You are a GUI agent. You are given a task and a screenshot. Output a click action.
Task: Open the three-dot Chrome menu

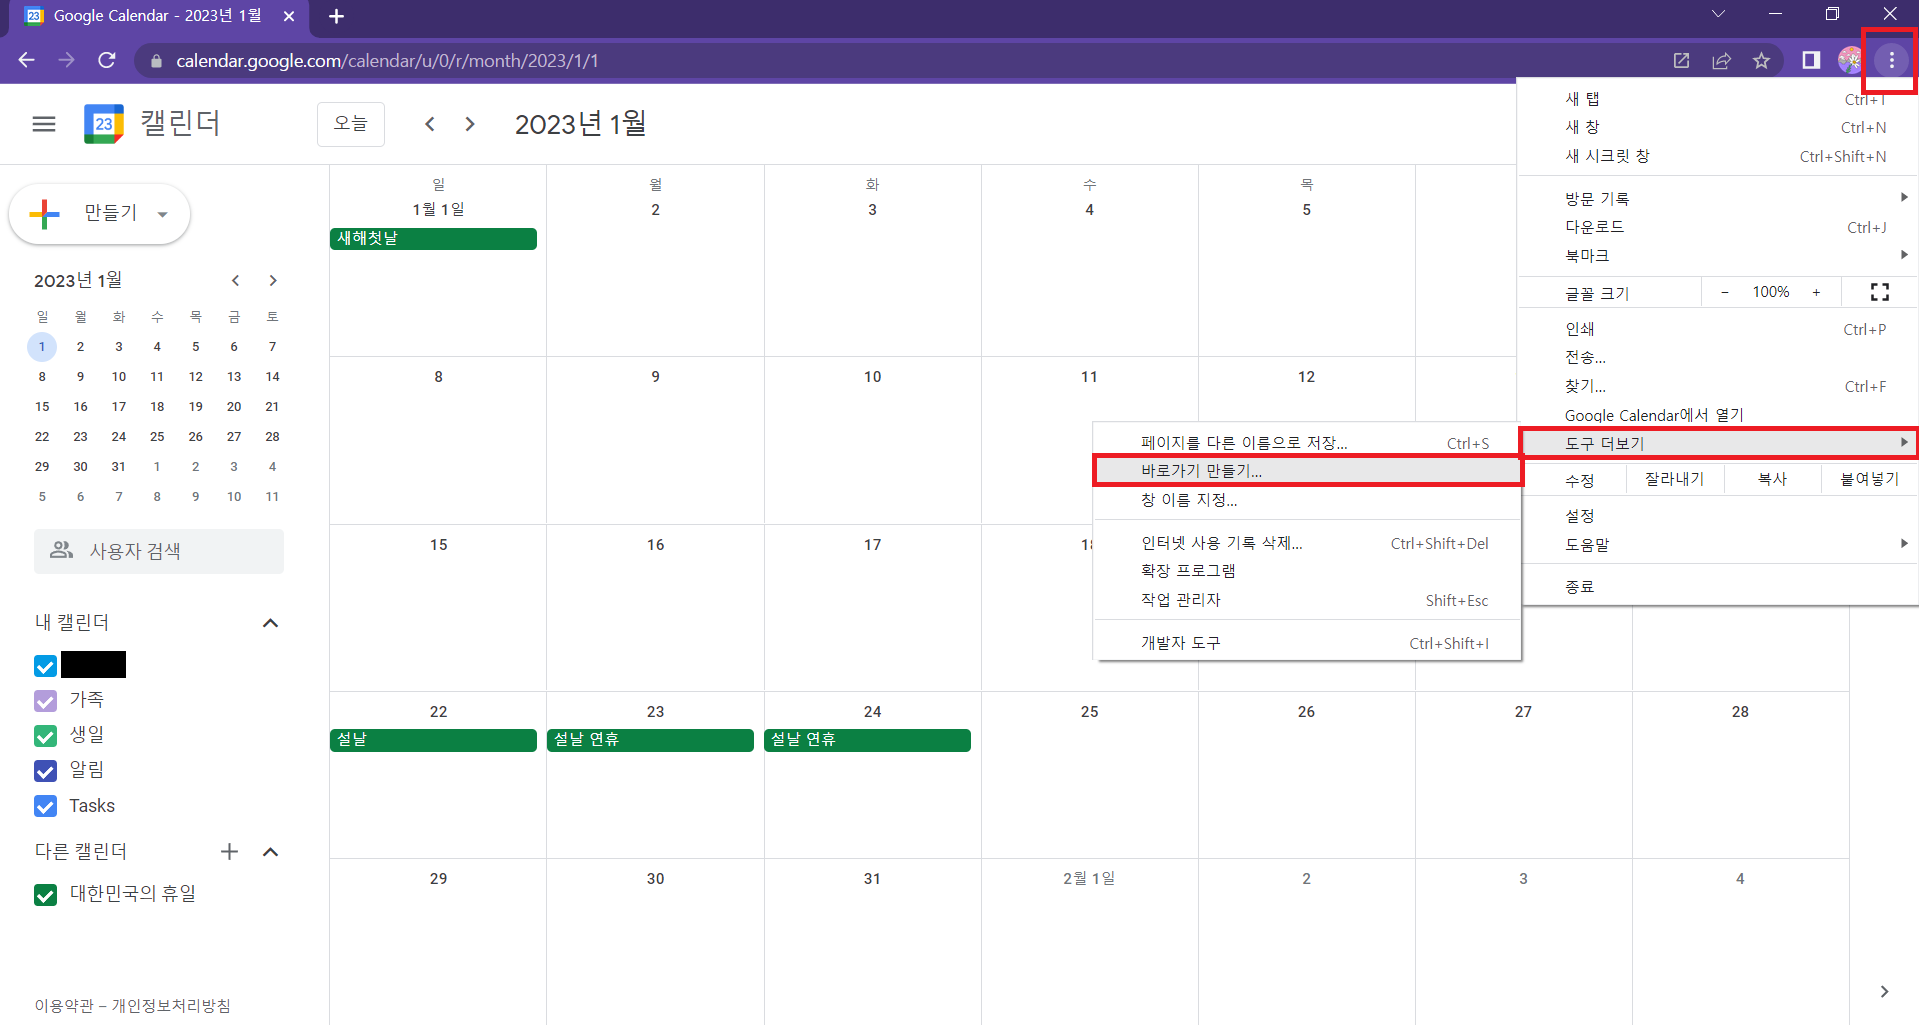(x=1891, y=61)
